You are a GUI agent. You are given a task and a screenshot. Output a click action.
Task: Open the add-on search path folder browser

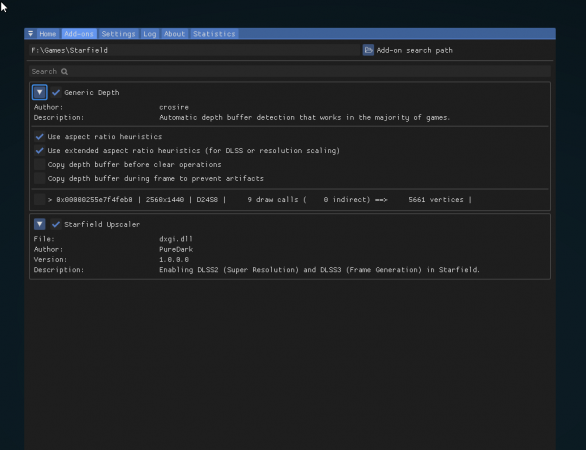[368, 50]
